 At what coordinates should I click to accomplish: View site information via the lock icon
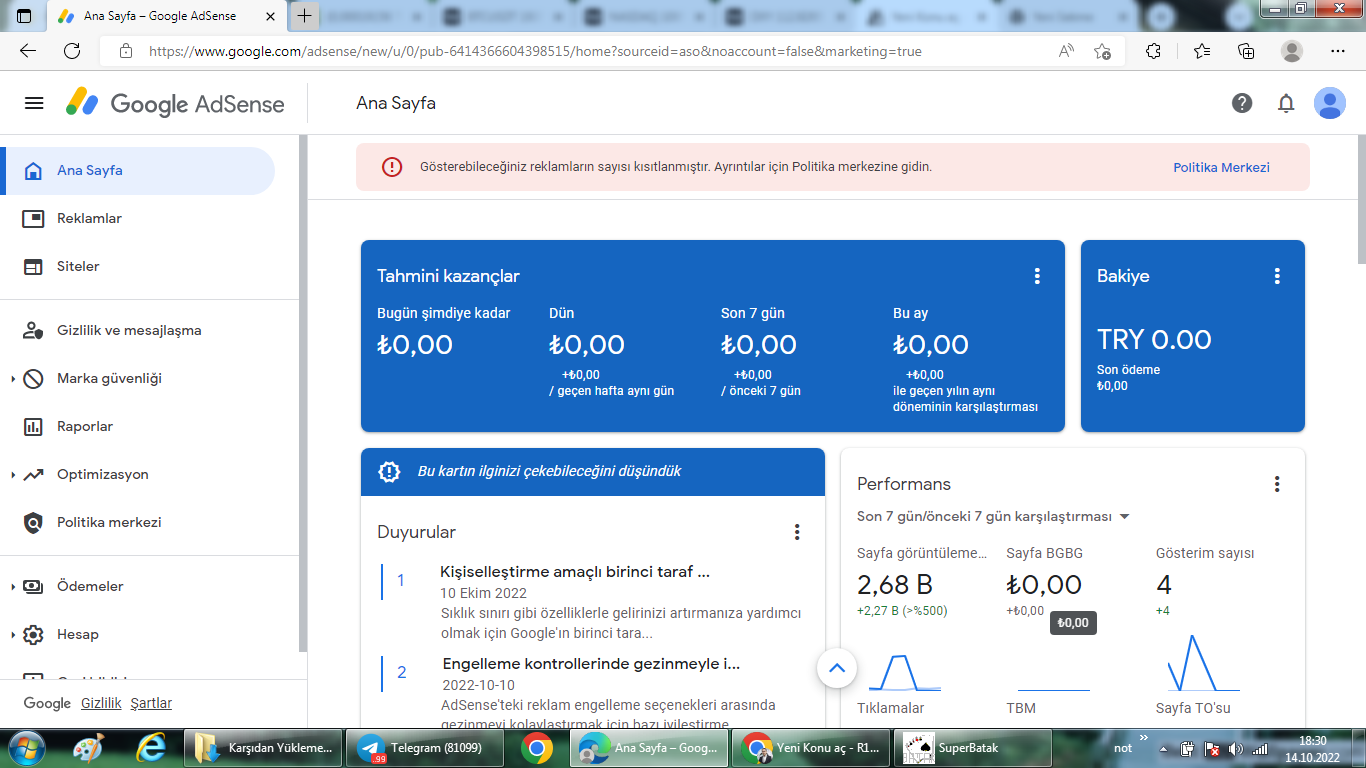(126, 51)
